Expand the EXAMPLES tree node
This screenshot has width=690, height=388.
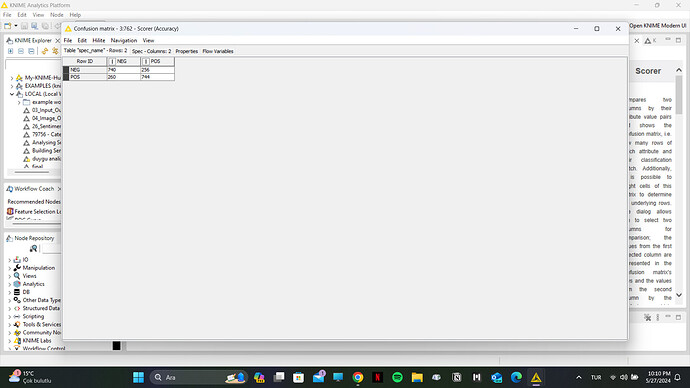pyautogui.click(x=12, y=86)
